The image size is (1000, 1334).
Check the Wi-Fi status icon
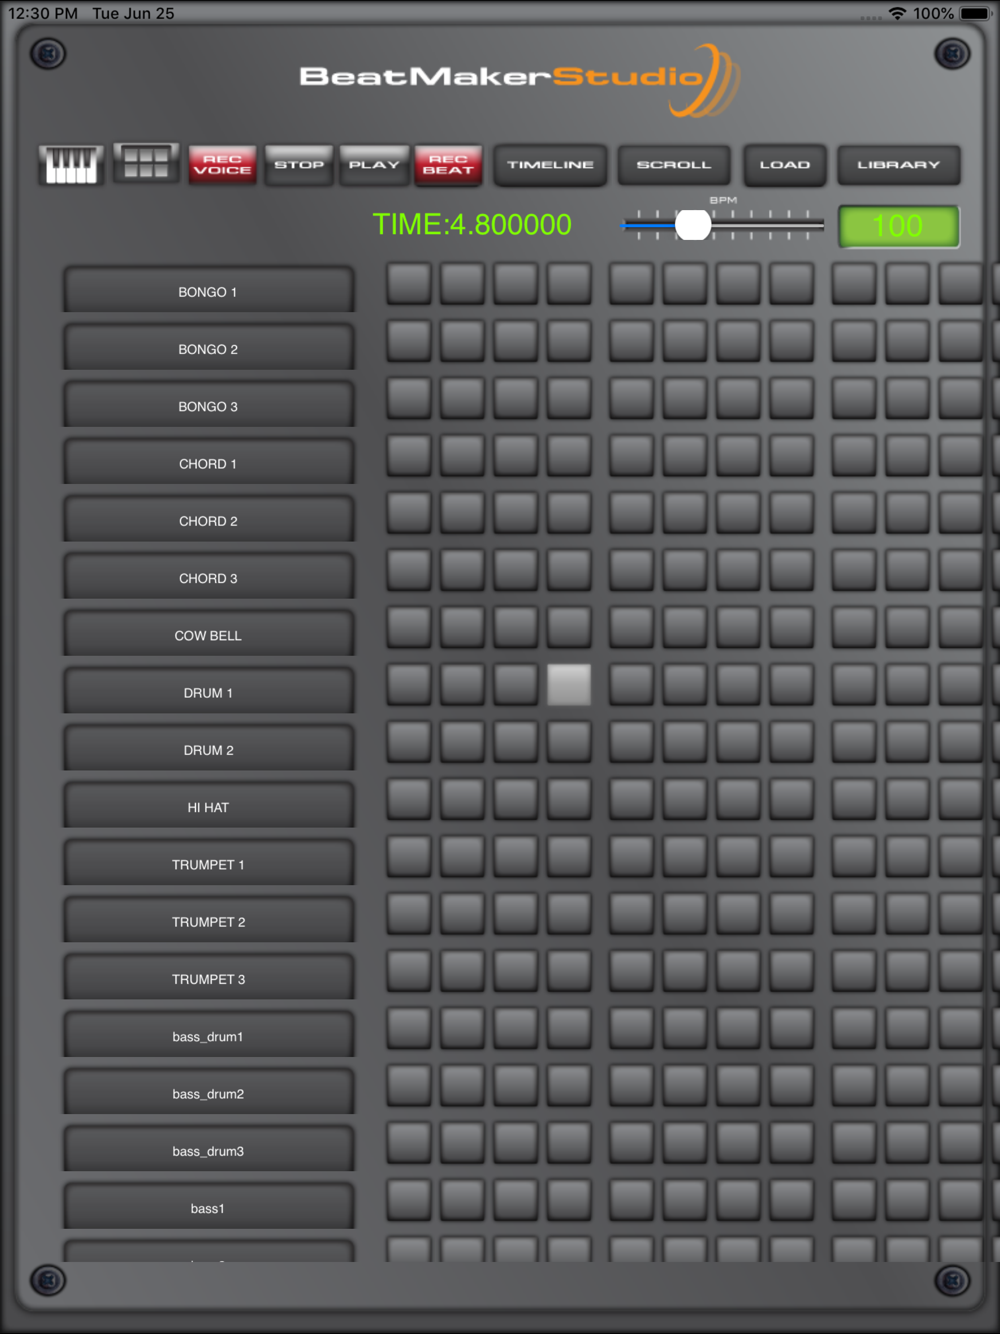click(897, 14)
